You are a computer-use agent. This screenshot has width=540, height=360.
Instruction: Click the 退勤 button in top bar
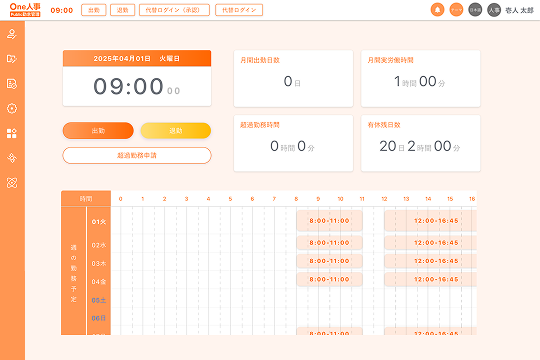tap(123, 10)
